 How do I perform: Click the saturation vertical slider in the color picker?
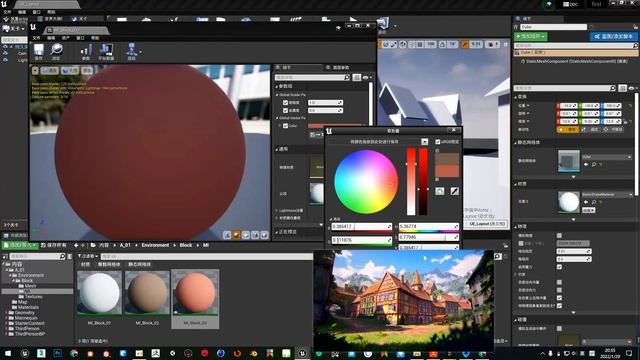tap(411, 182)
